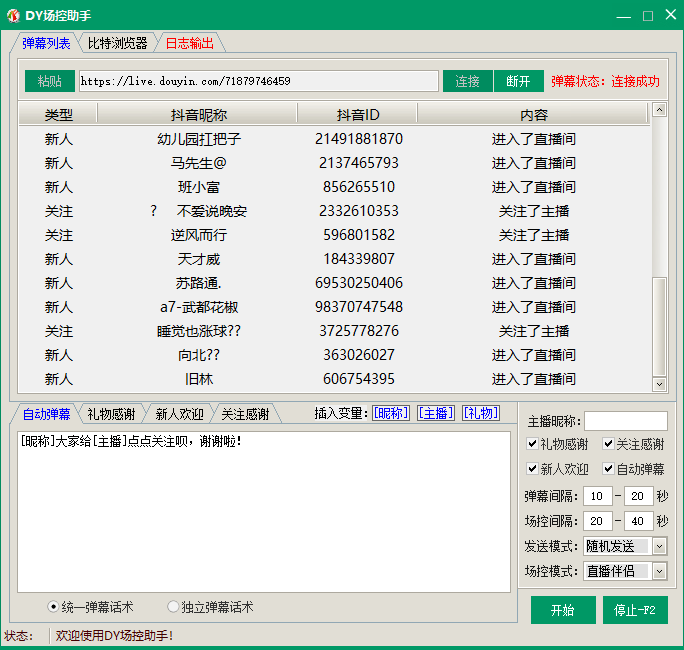This screenshot has width=684, height=650.
Task: Select the row for 睡觉也涨球??
Action: coord(335,331)
